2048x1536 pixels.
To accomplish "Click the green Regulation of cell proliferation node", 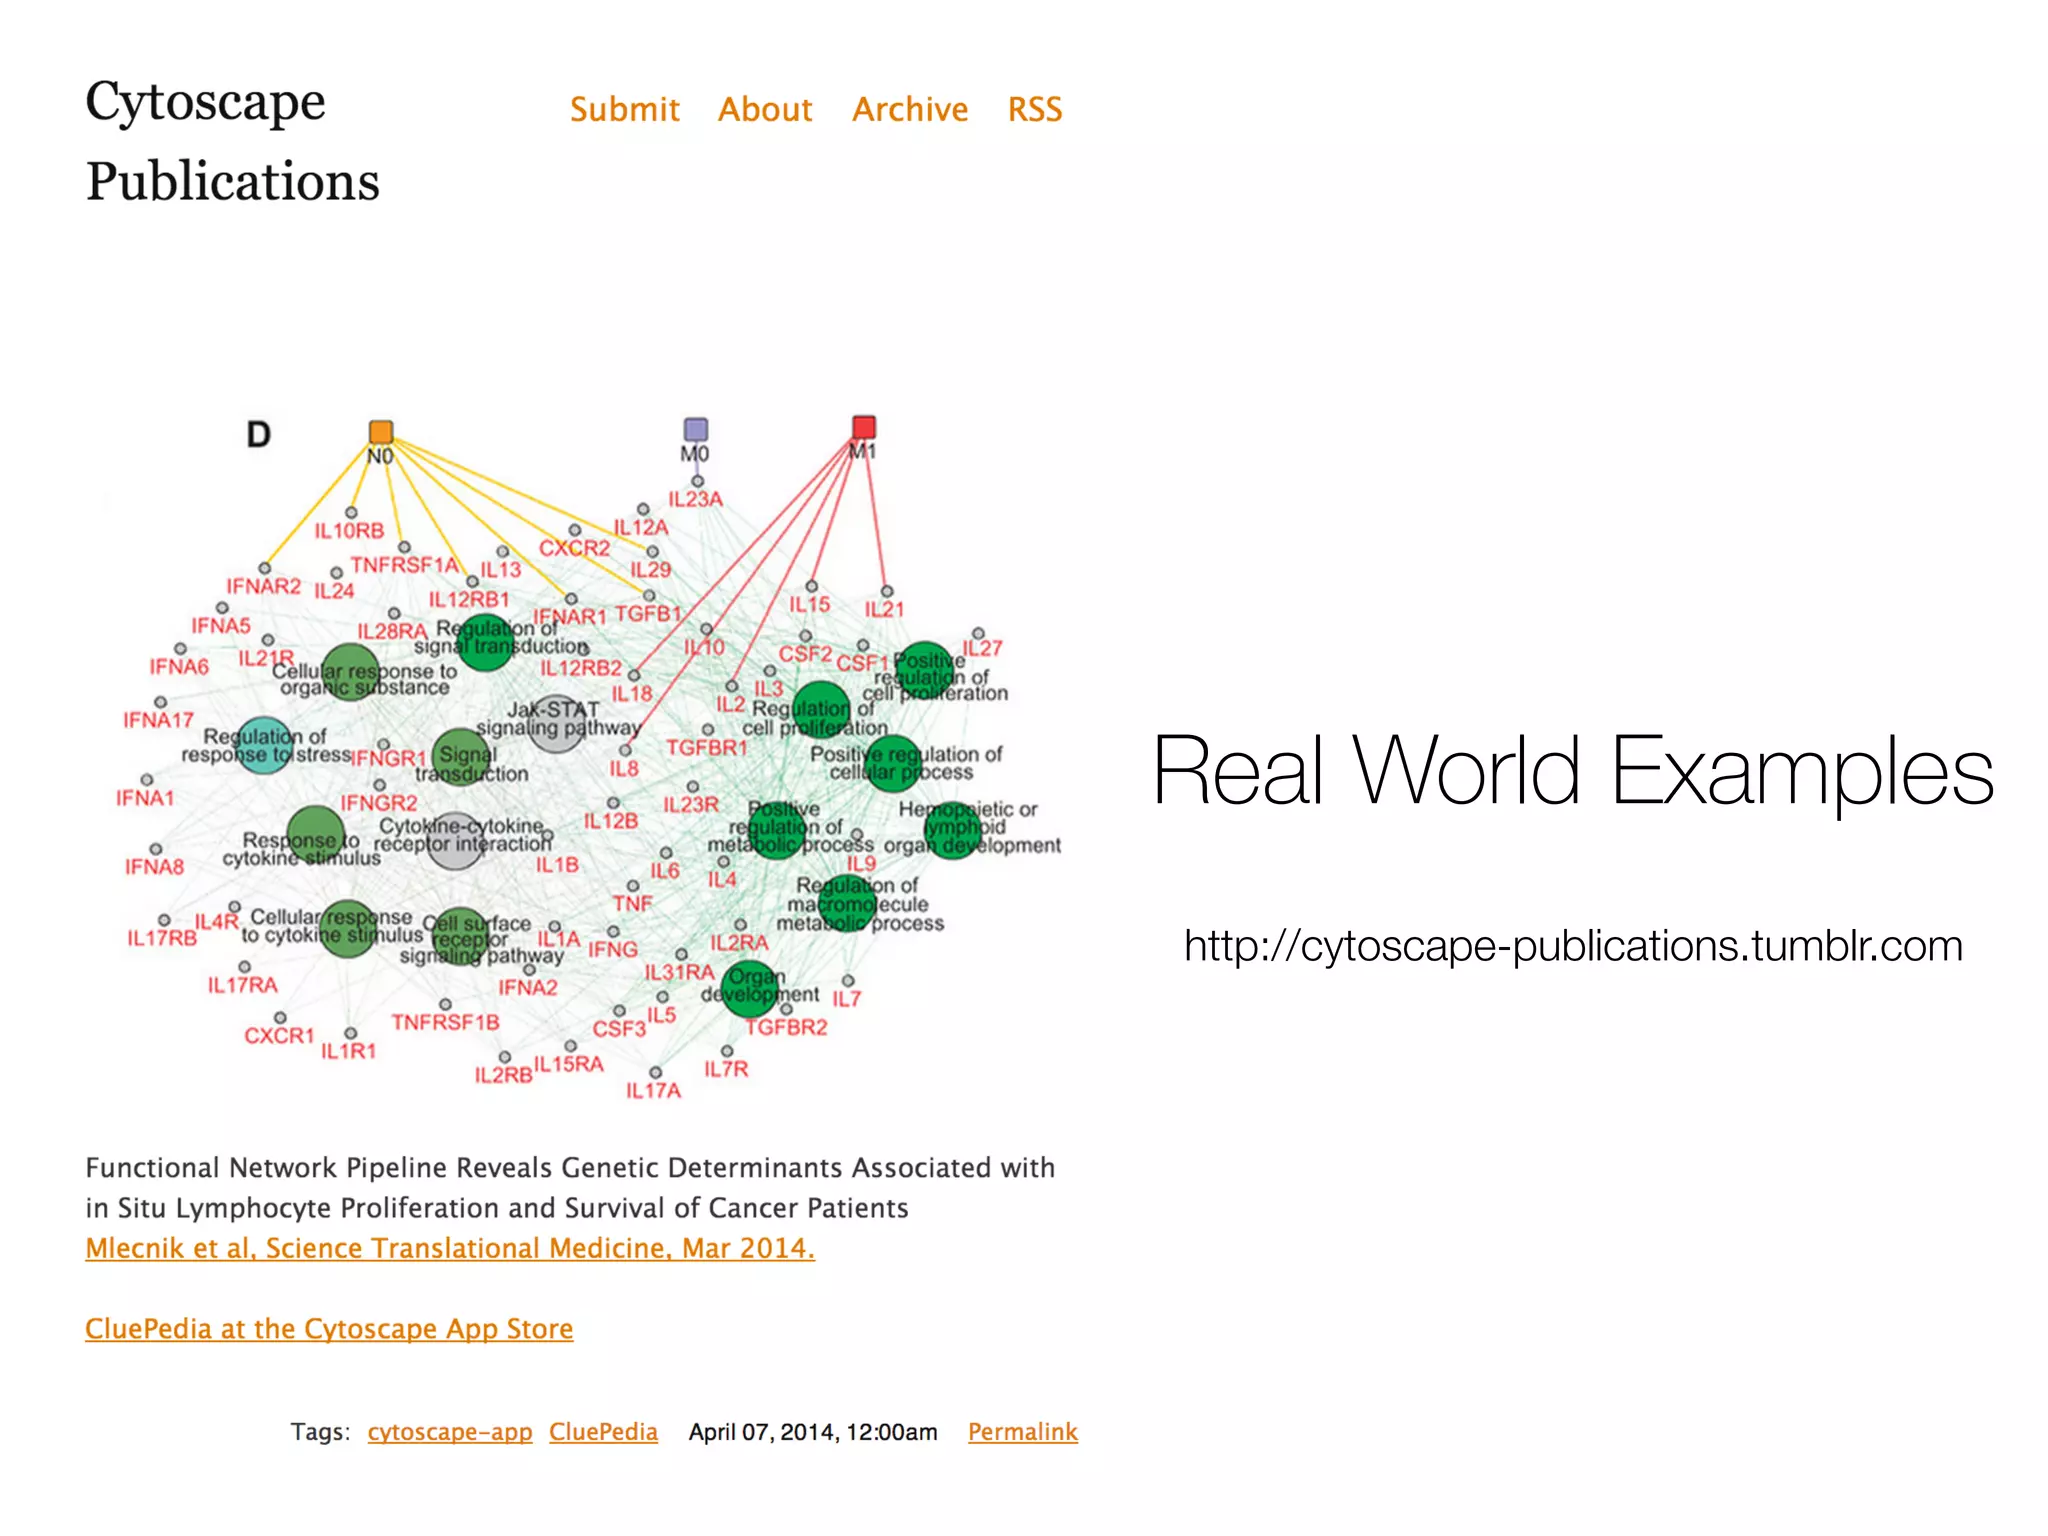I will coord(821,710).
